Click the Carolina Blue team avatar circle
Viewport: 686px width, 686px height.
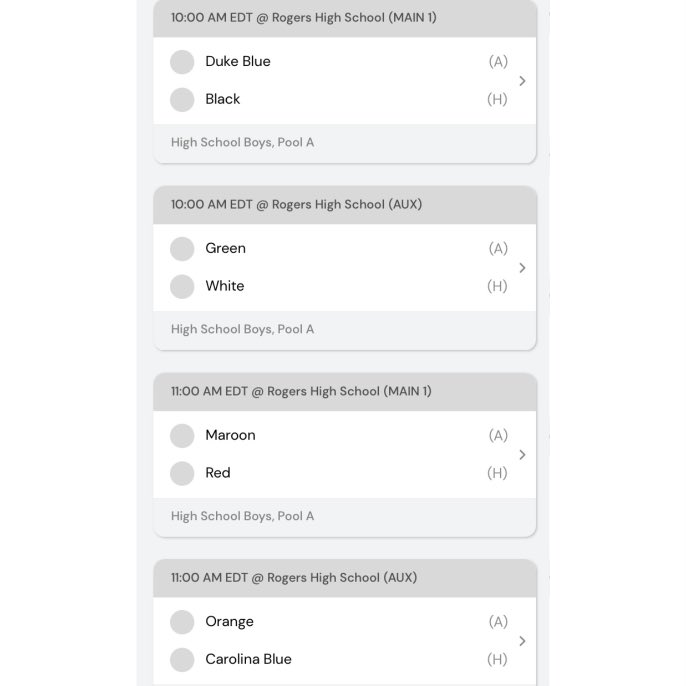[182, 659]
